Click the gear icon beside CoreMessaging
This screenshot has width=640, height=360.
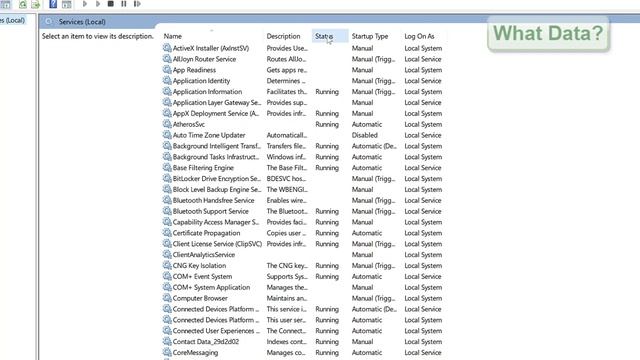pyautogui.click(x=167, y=352)
